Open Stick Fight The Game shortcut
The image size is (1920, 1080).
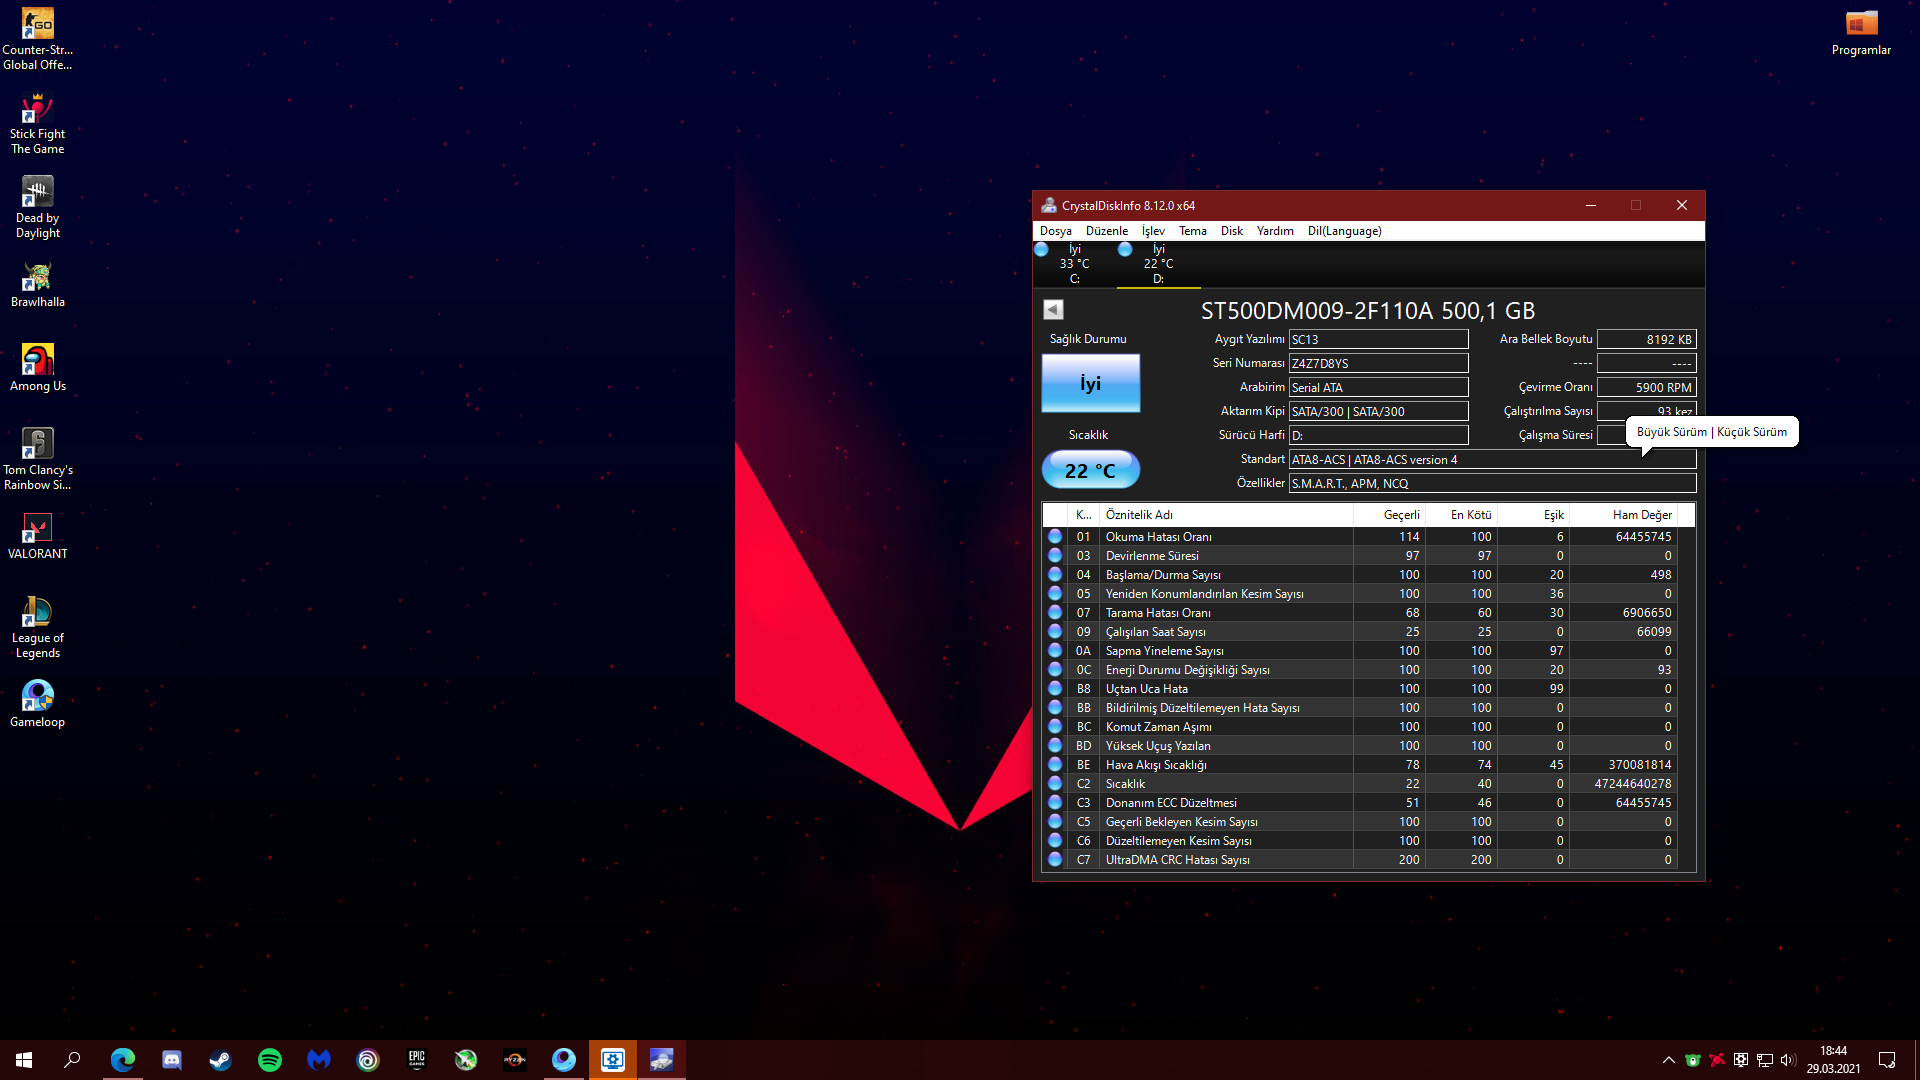coord(38,123)
